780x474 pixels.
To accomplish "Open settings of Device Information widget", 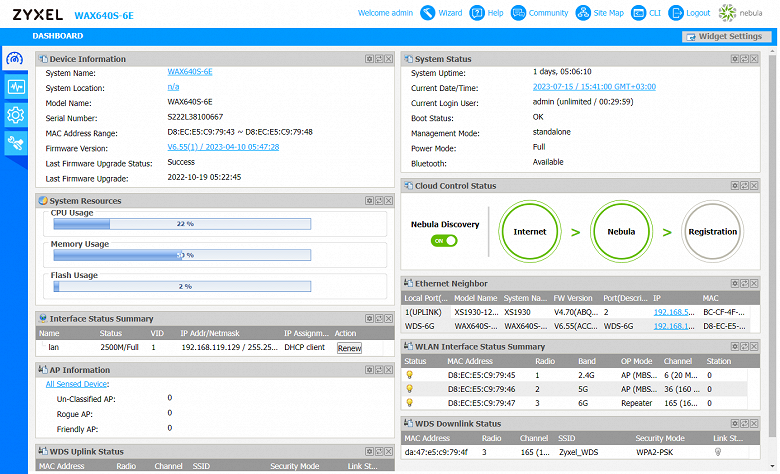I will click(369, 59).
